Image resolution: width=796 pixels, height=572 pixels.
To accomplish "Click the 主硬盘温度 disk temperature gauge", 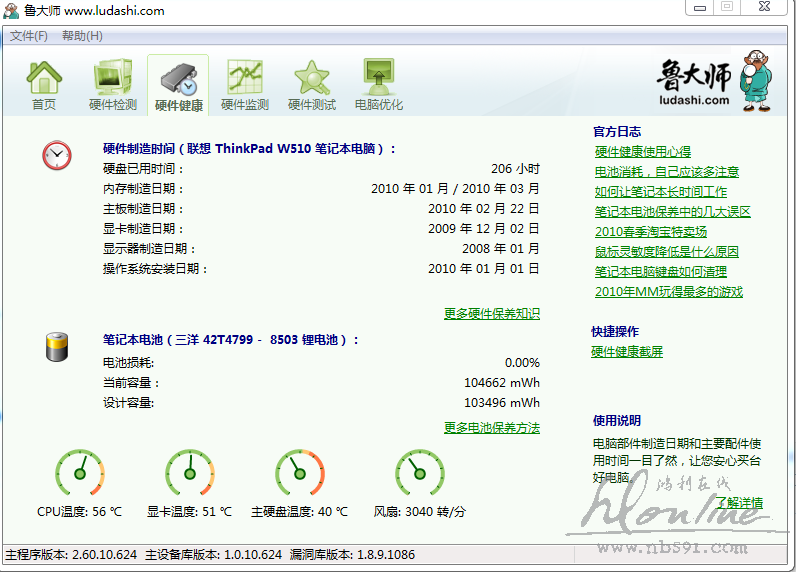I will click(301, 472).
